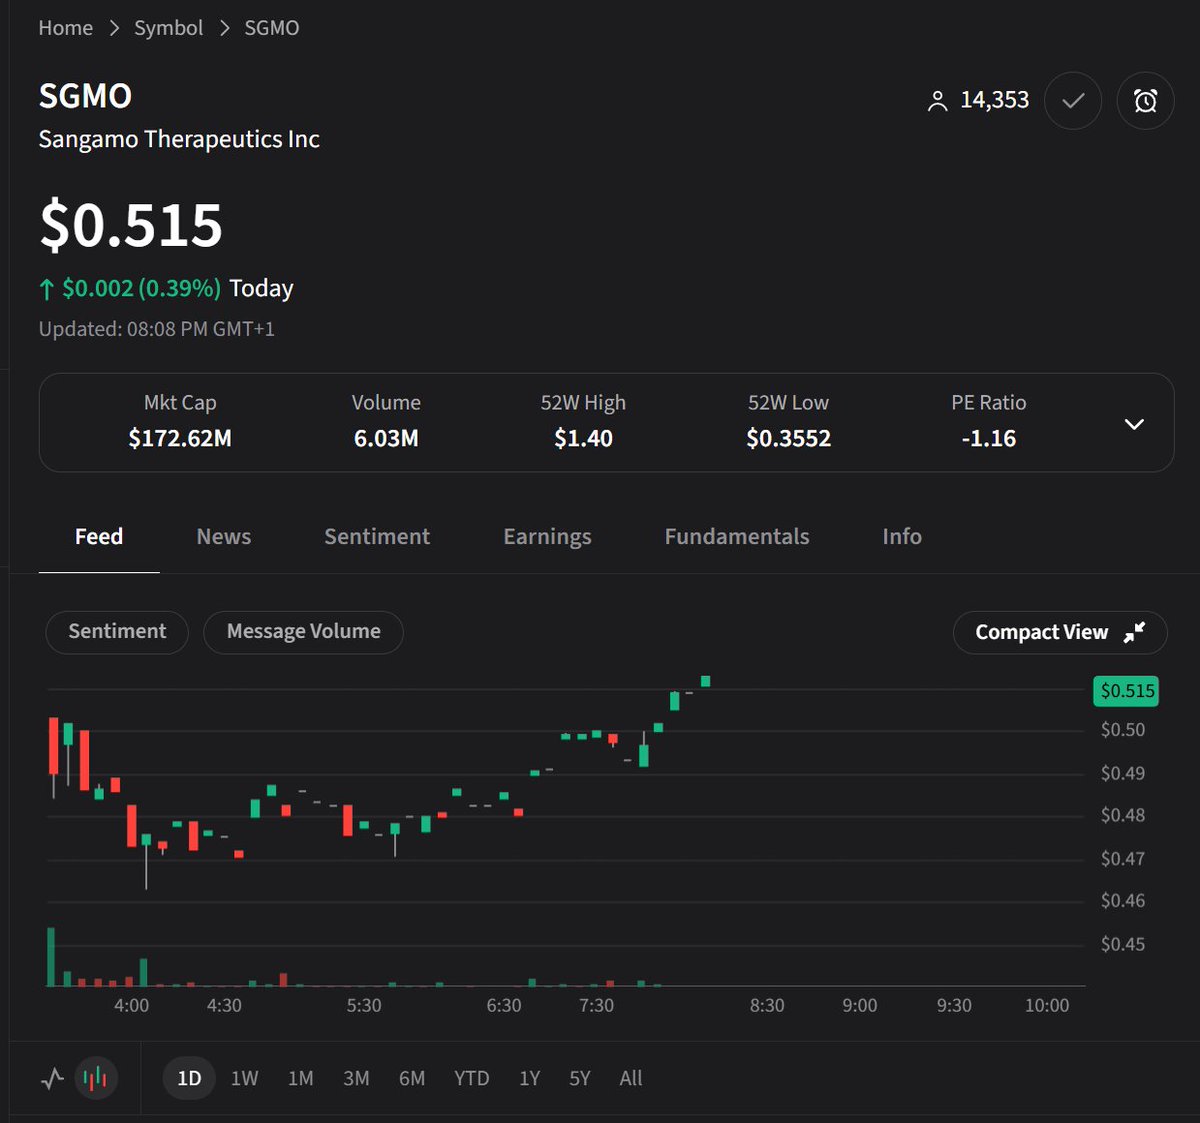The width and height of the screenshot is (1200, 1123).
Task: Select the 1D time range
Action: [x=189, y=1078]
